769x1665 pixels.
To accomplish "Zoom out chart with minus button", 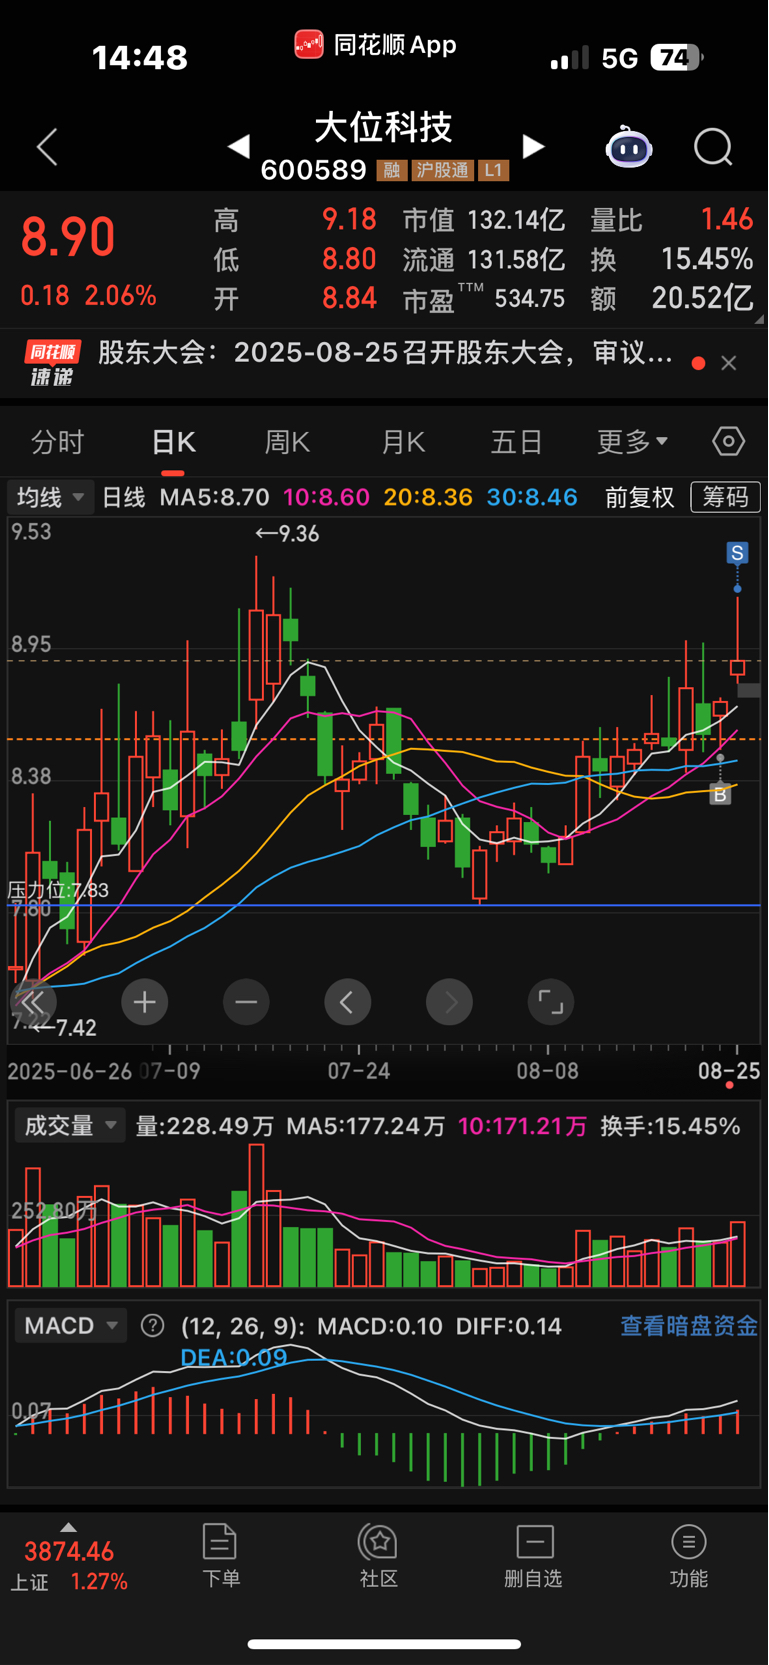I will coord(246,1002).
